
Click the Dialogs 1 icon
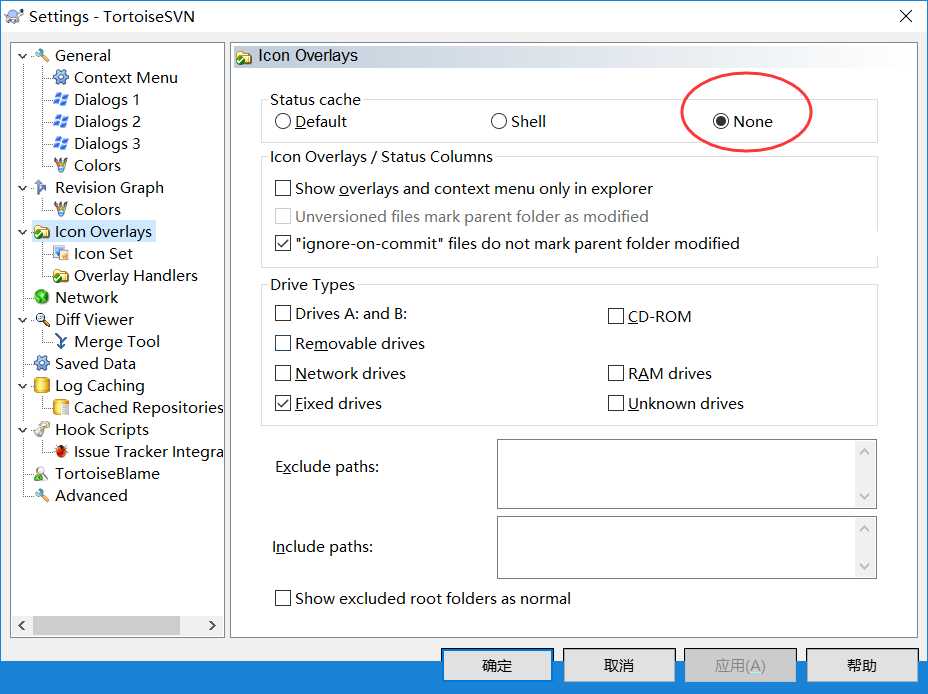click(x=60, y=99)
